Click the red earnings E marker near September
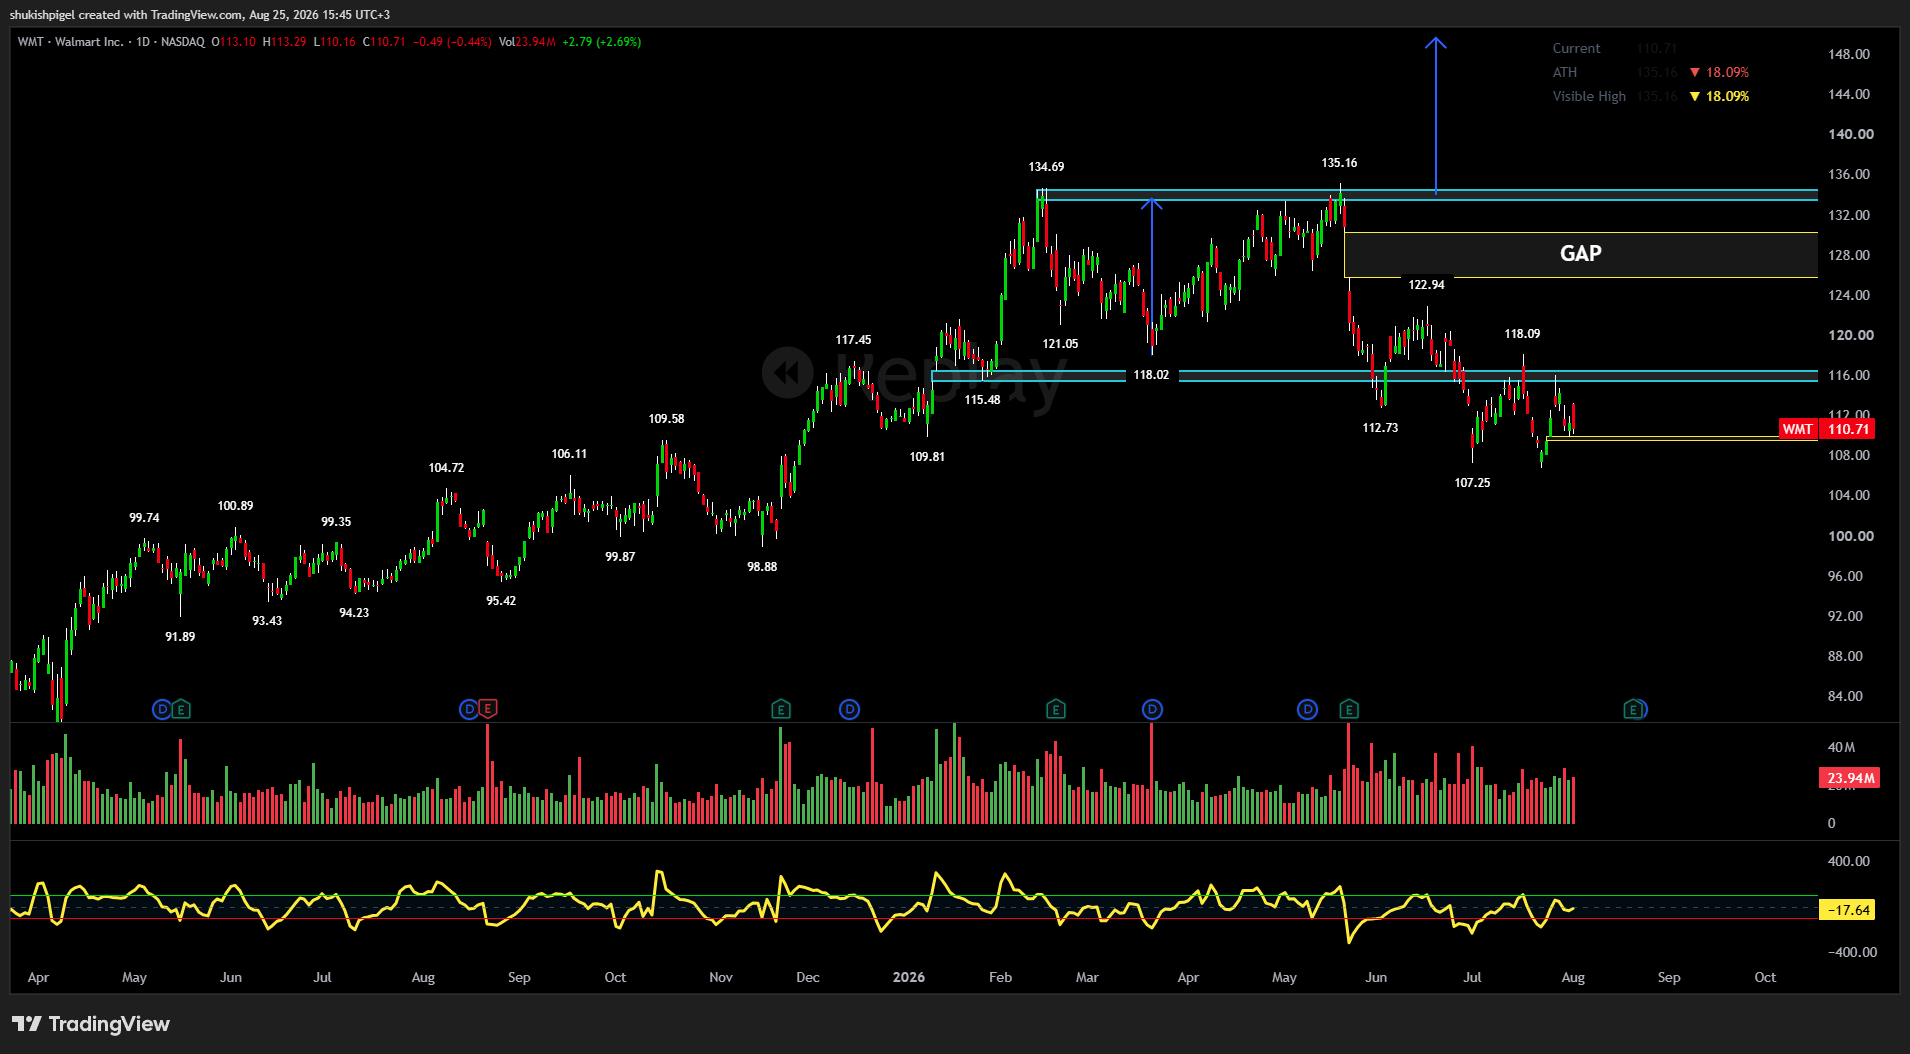Viewport: 1910px width, 1054px height. point(487,709)
